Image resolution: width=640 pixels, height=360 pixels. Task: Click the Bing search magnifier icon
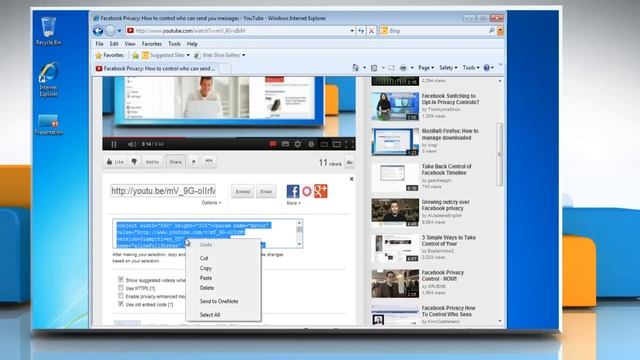click(492, 31)
